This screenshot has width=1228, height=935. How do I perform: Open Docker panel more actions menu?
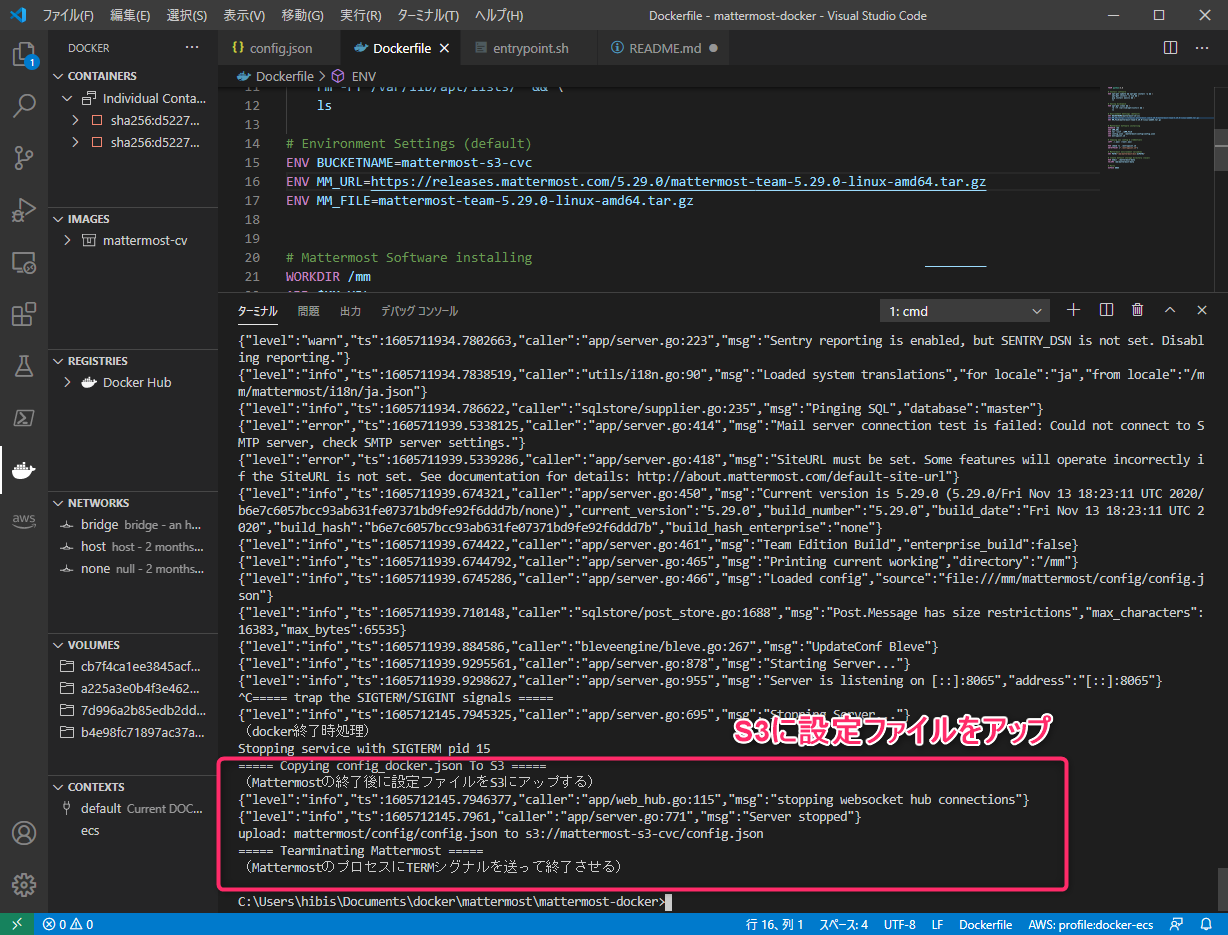click(192, 47)
